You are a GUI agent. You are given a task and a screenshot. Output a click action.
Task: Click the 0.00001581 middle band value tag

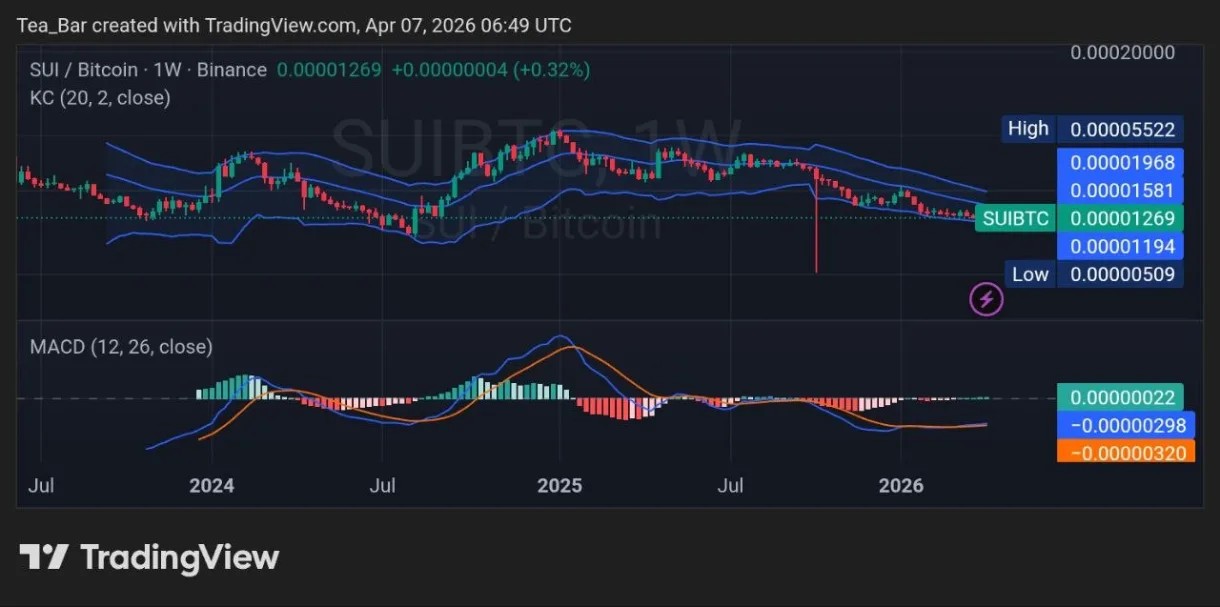[1121, 190]
